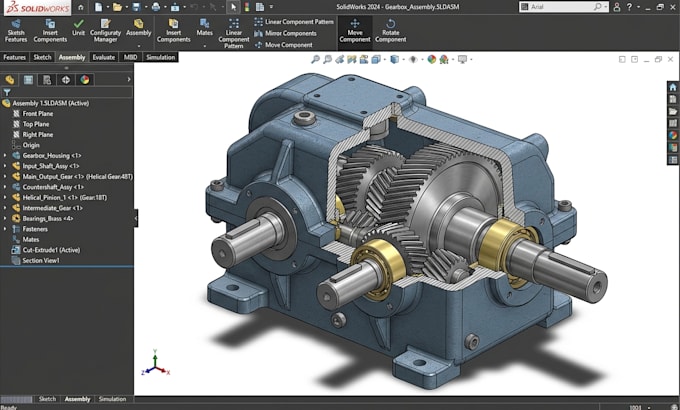The image size is (680, 410).
Task: Select Cut-Extrude1 (Active) in the tree
Action: (51, 250)
